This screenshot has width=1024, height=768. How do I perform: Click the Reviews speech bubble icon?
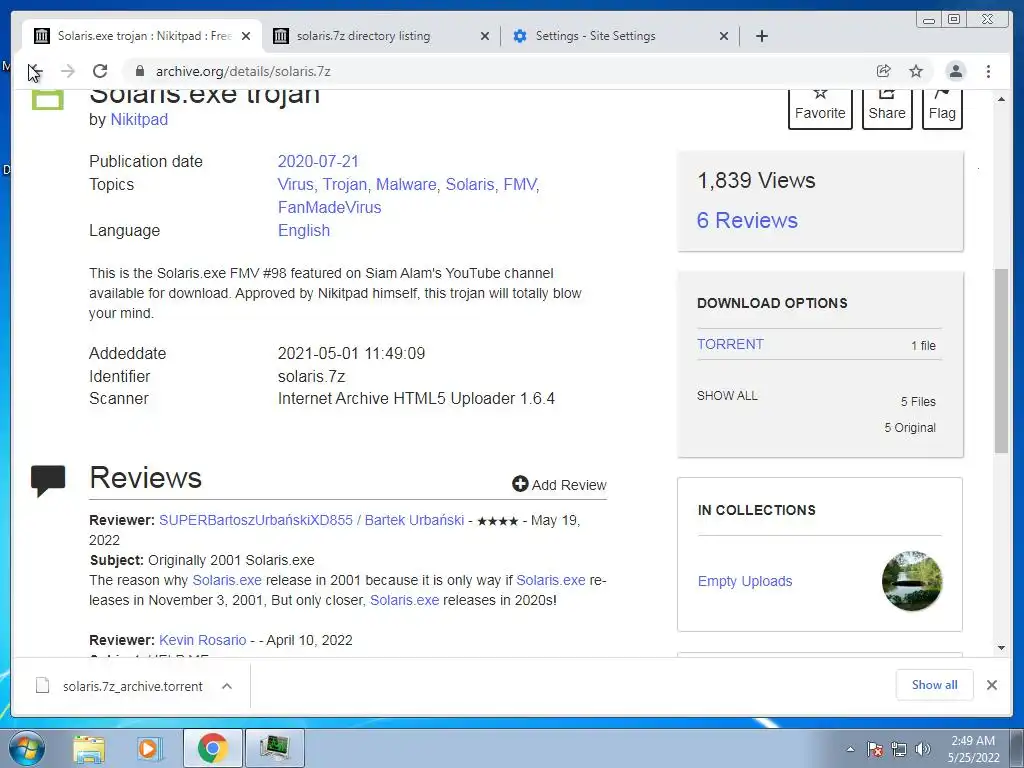48,480
